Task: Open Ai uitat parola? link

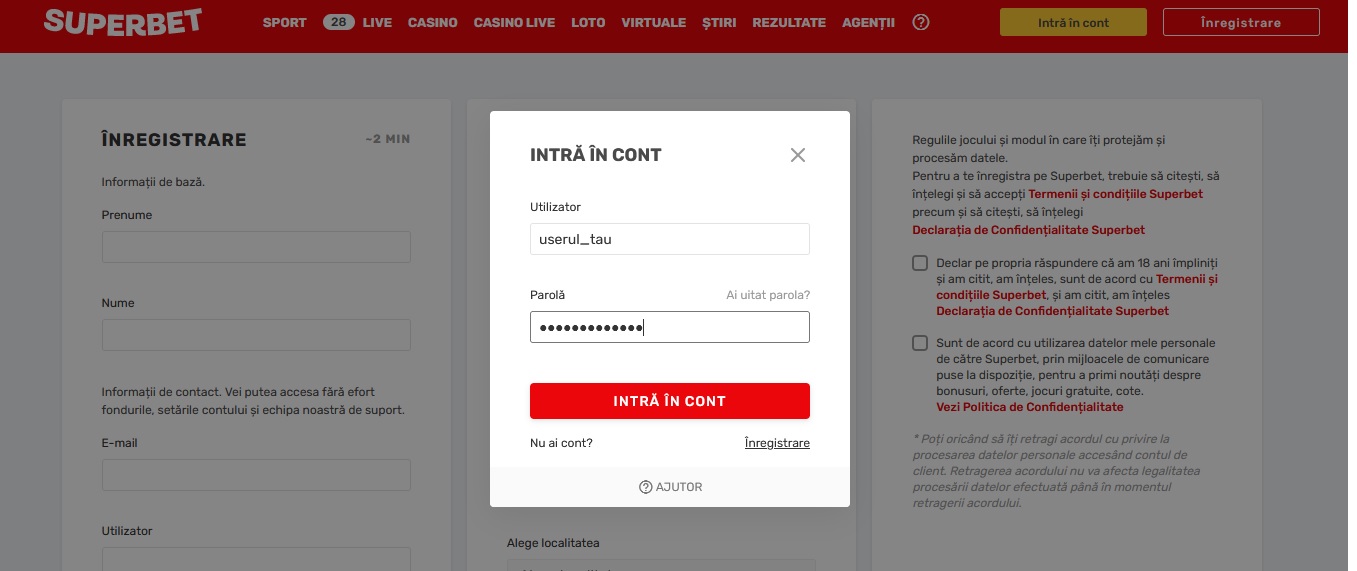Action: [x=768, y=295]
